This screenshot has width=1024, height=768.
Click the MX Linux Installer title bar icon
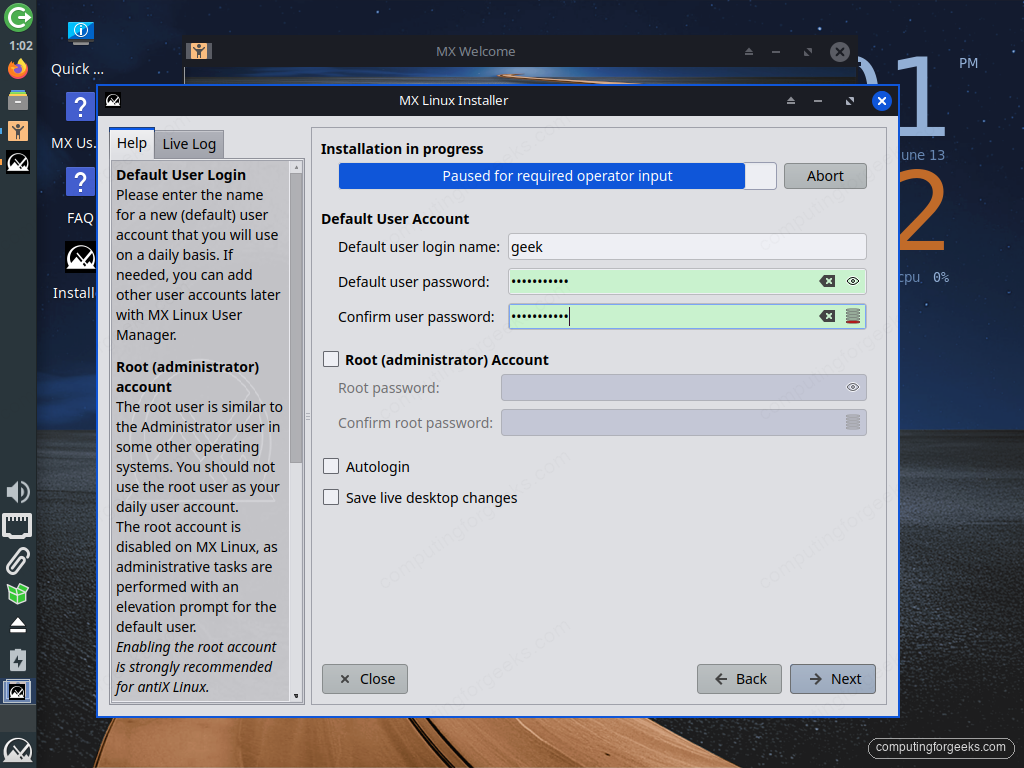click(x=113, y=100)
